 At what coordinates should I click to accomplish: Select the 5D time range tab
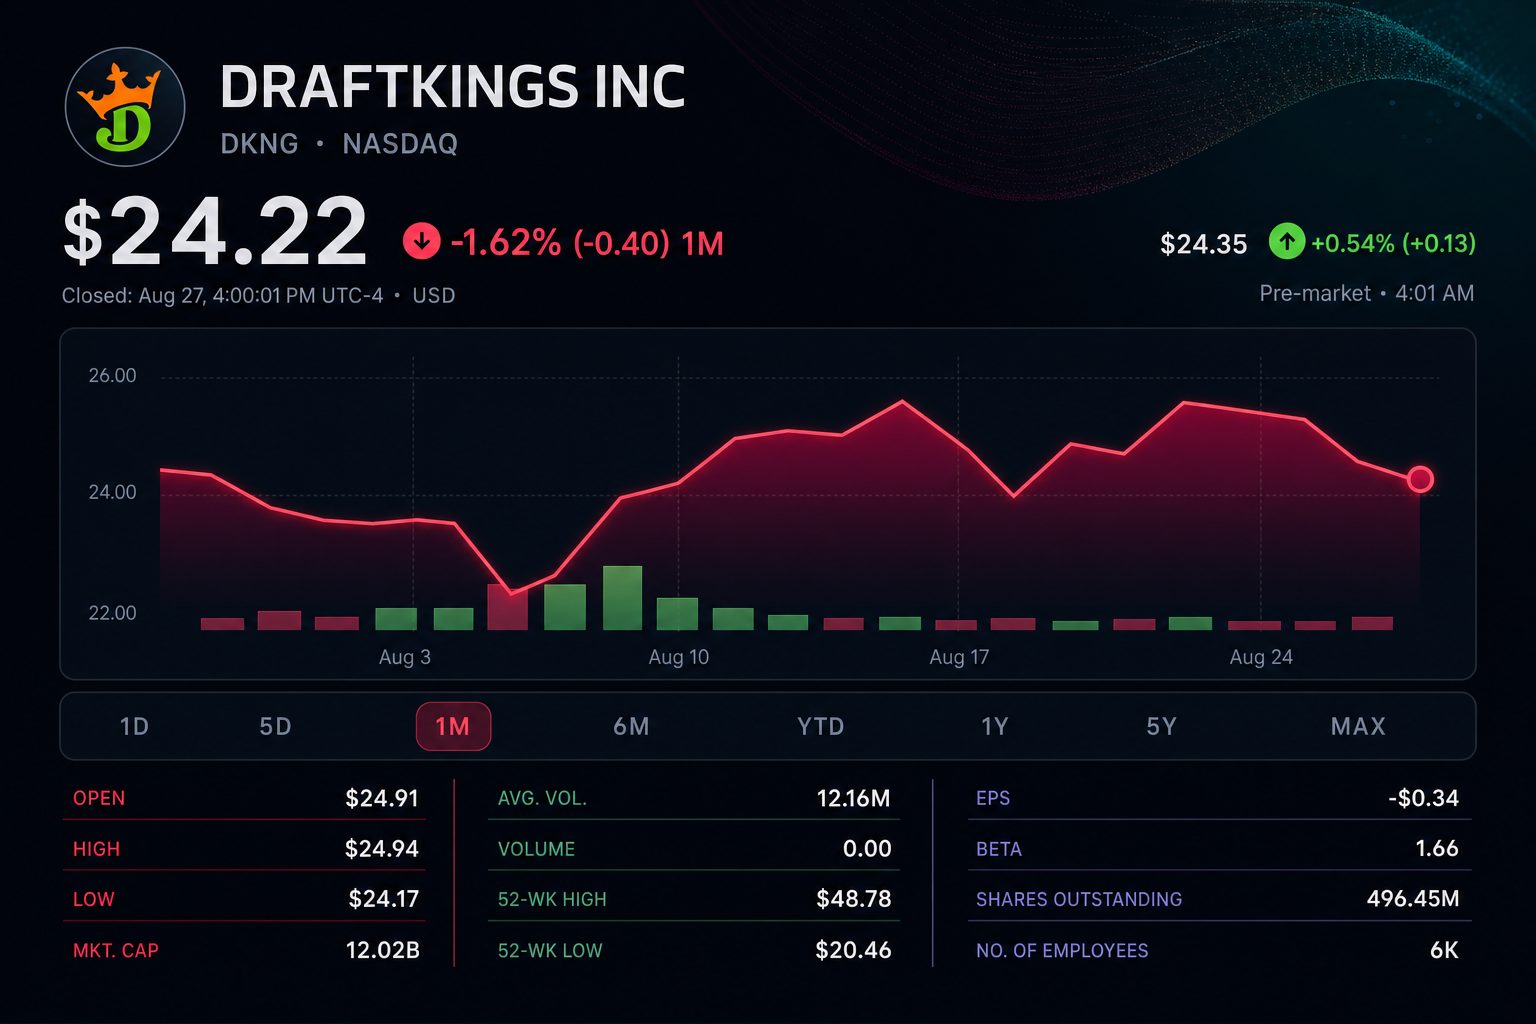[x=275, y=726]
